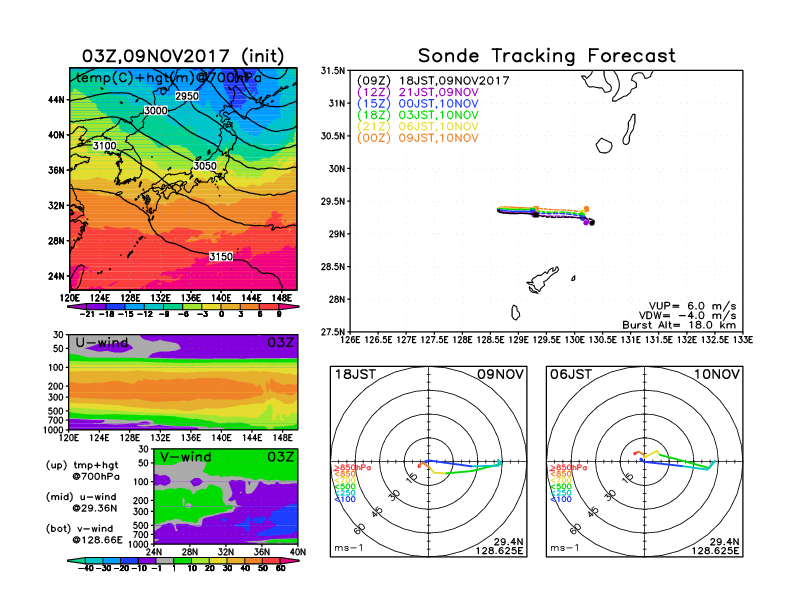Select legend entry "(09Z) 18JST,09NOV2017"

(x=433, y=81)
